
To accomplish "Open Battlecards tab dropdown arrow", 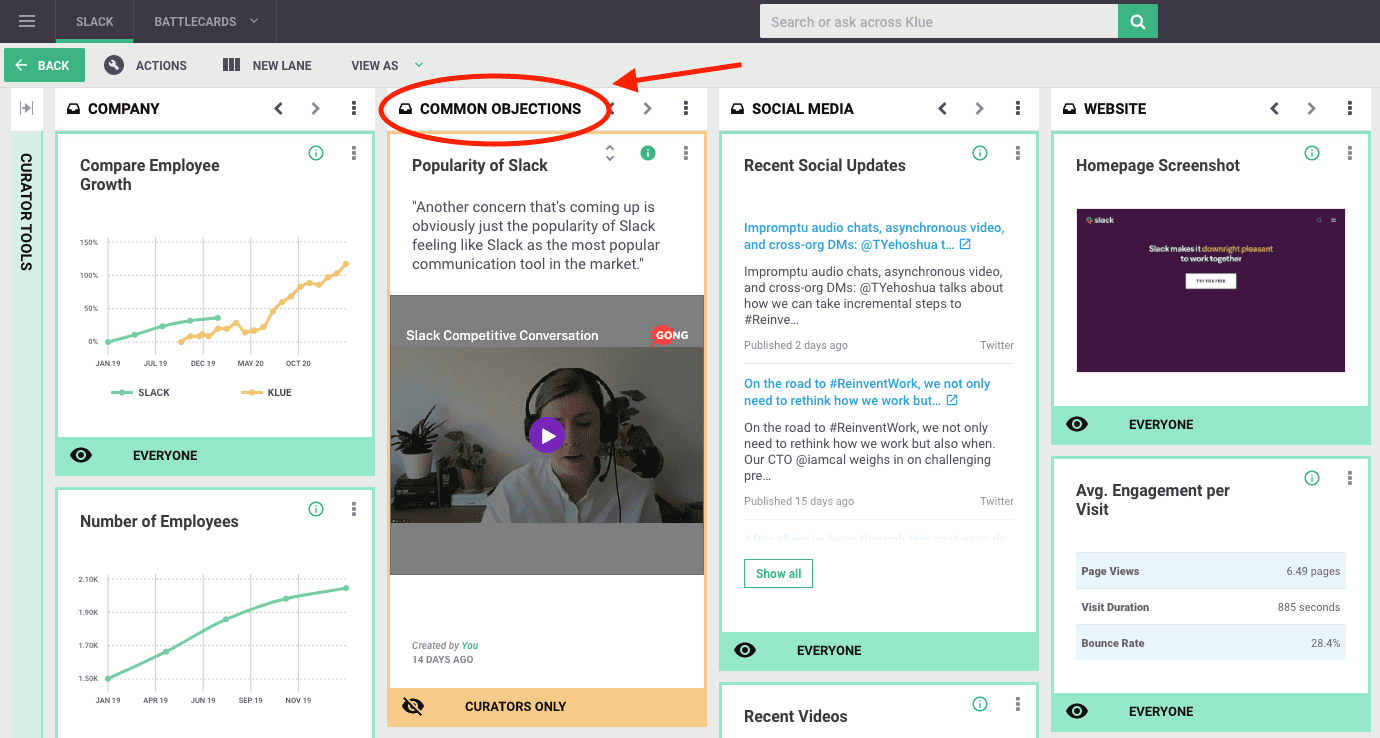I will click(253, 21).
